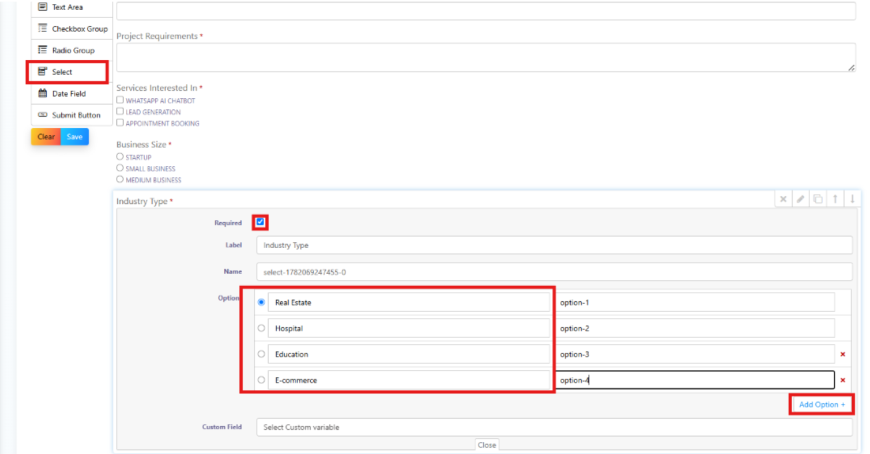This screenshot has width=870, height=454.
Task: Uncheck the Required checkbox
Action: point(260,222)
